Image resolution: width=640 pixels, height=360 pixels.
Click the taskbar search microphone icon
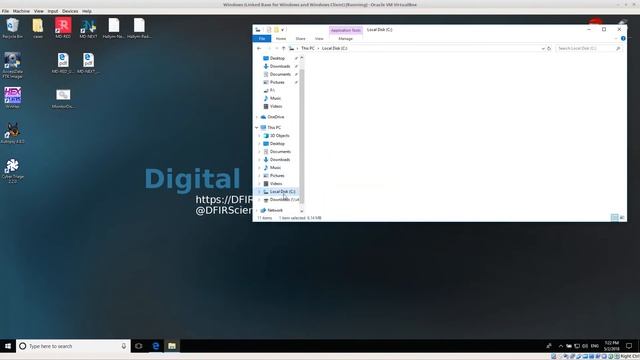124,346
